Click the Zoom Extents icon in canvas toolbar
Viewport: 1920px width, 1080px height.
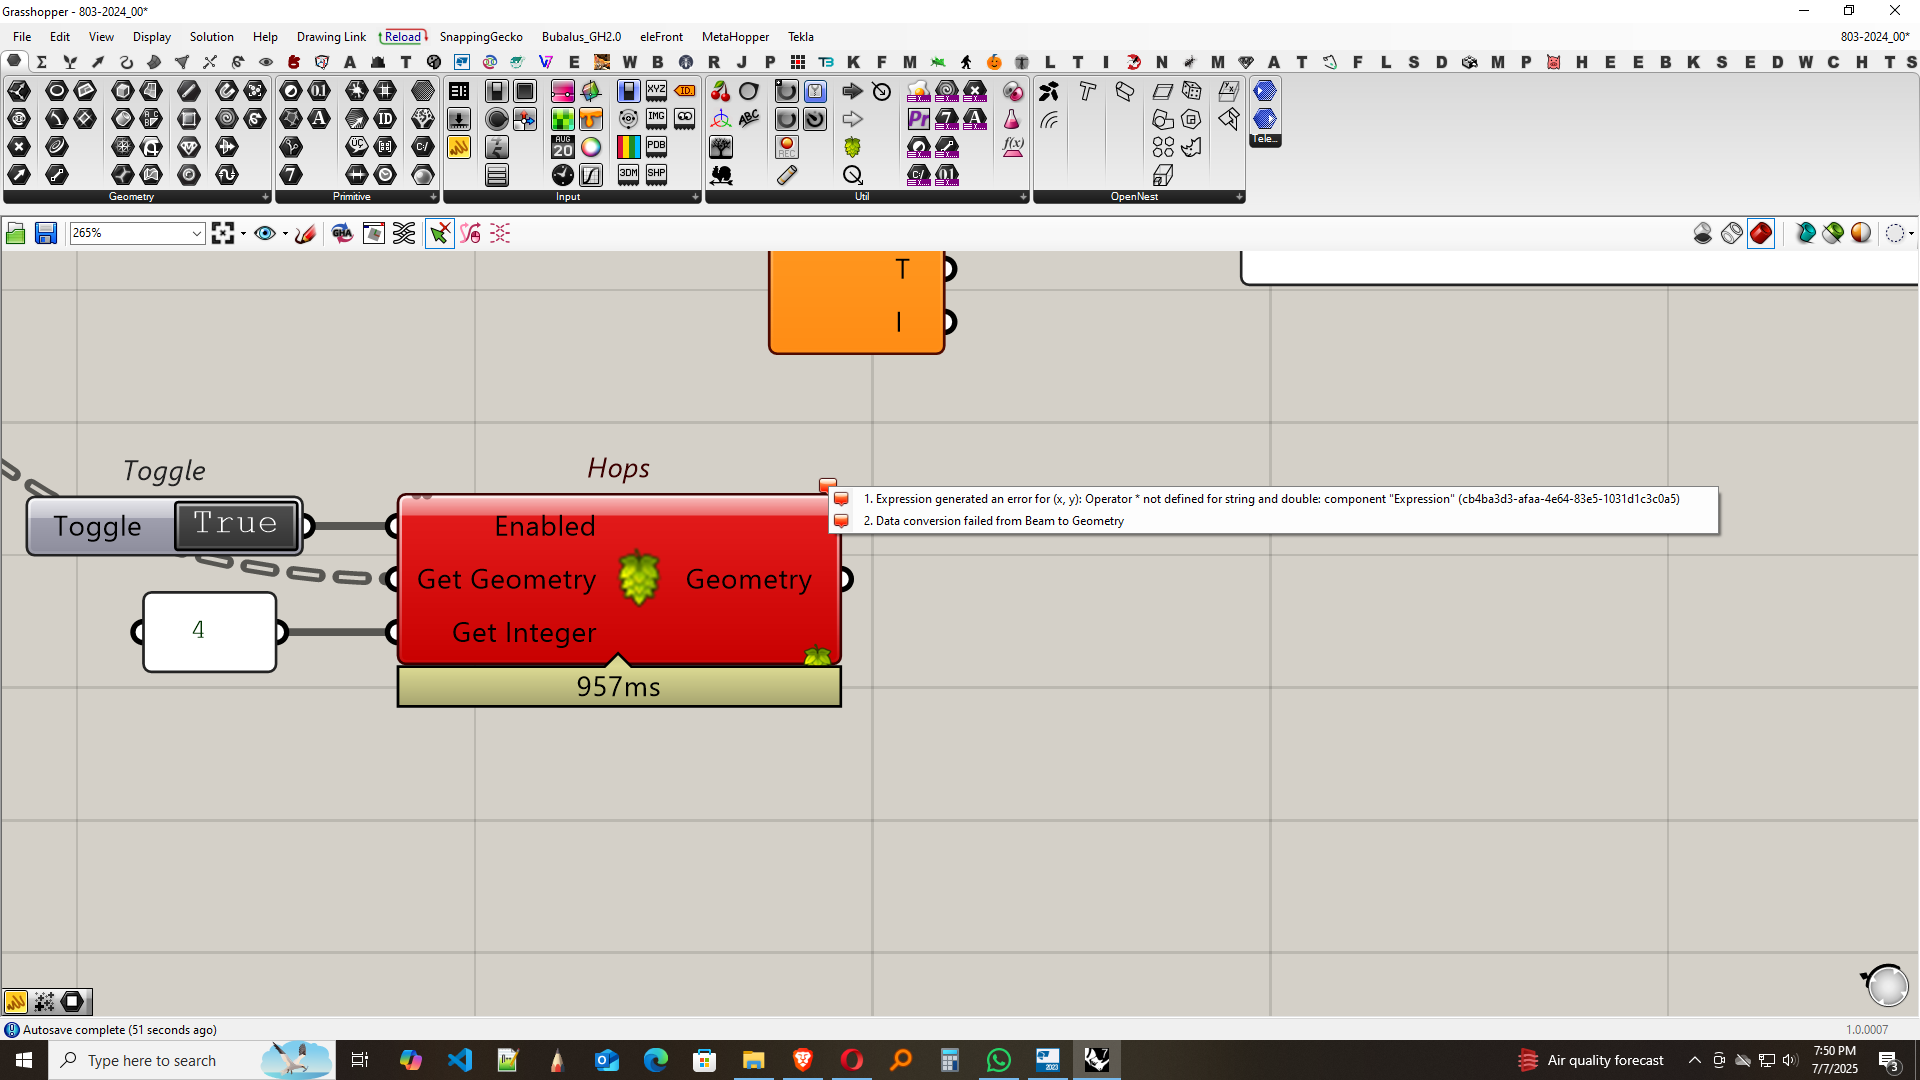click(223, 233)
